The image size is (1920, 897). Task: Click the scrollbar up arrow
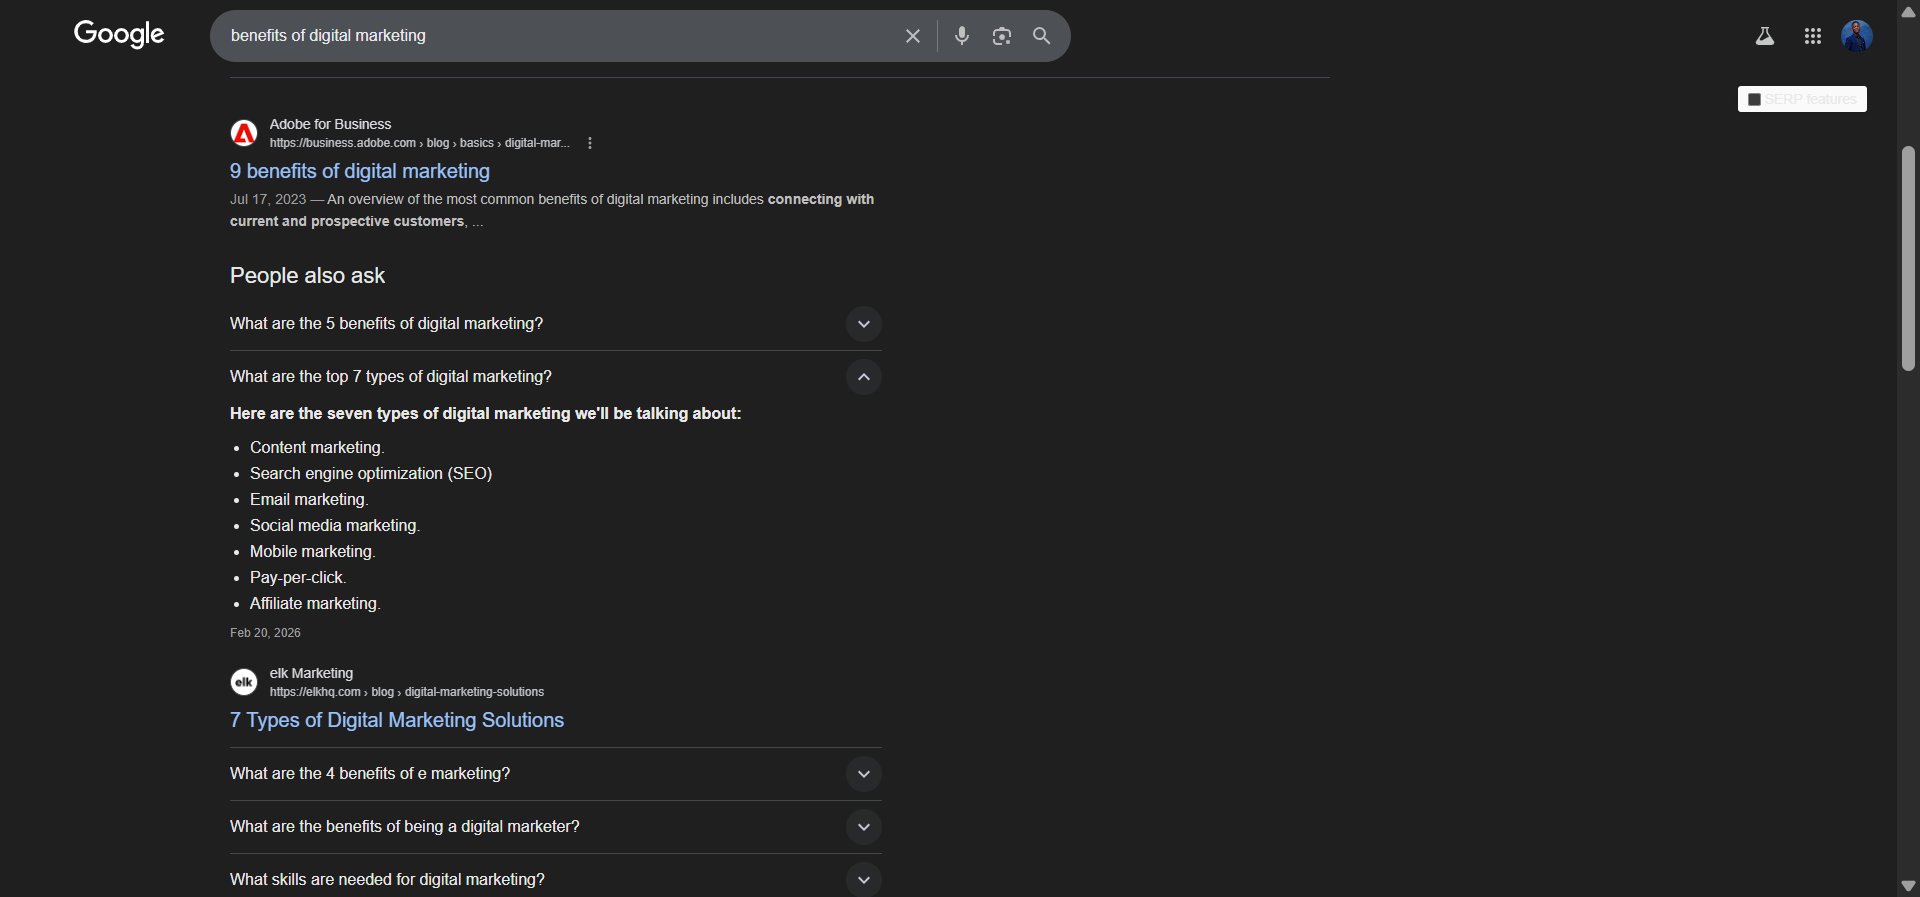[1908, 11]
